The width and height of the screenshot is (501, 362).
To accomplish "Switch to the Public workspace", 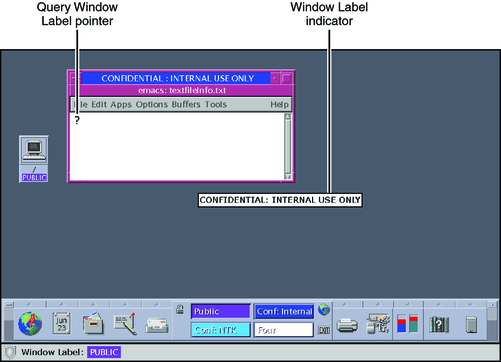I will (x=221, y=311).
